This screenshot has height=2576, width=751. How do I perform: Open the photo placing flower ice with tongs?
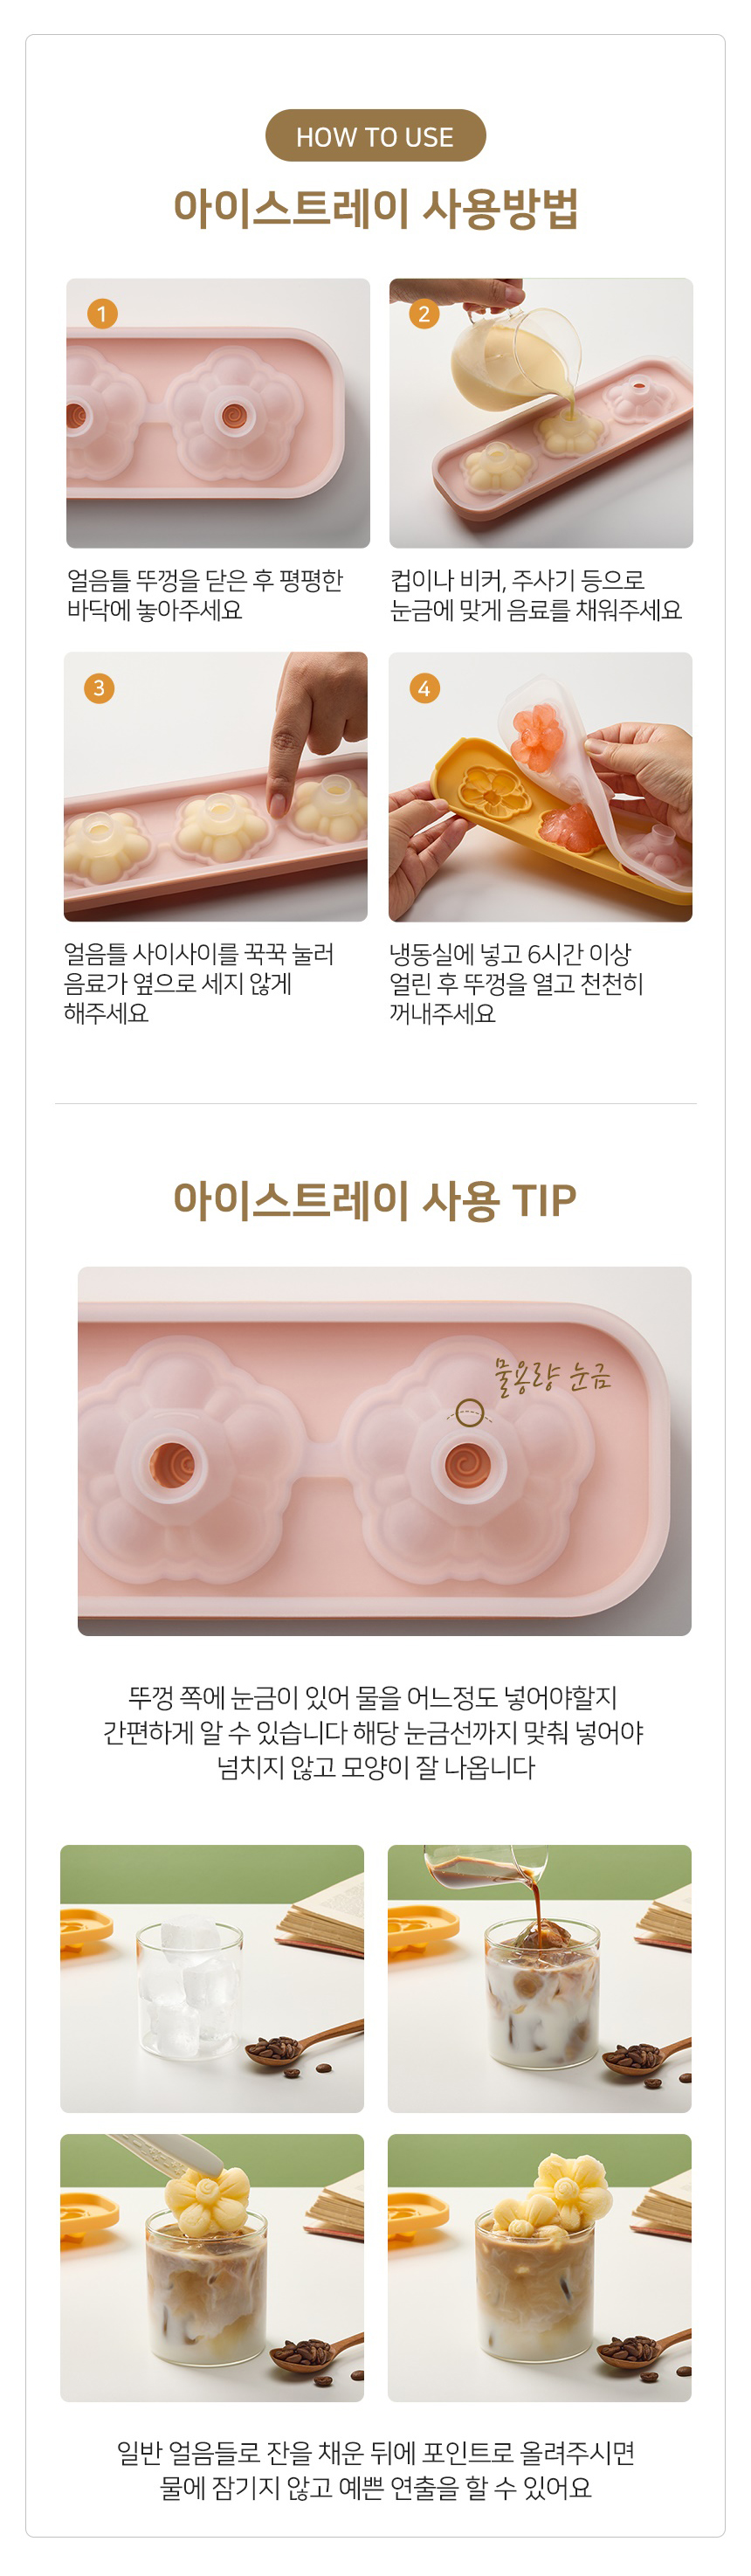(x=212, y=2268)
